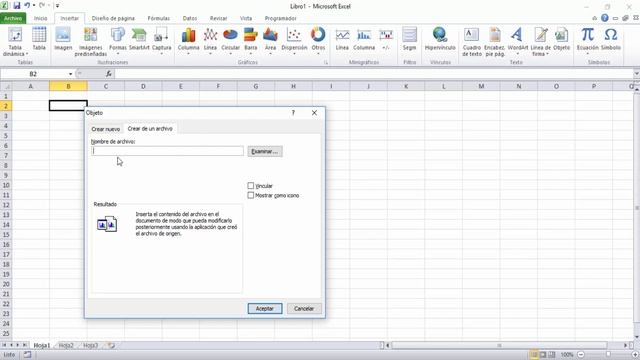Enable the Vincular checkbox
The height and width of the screenshot is (360, 640).
(x=251, y=186)
